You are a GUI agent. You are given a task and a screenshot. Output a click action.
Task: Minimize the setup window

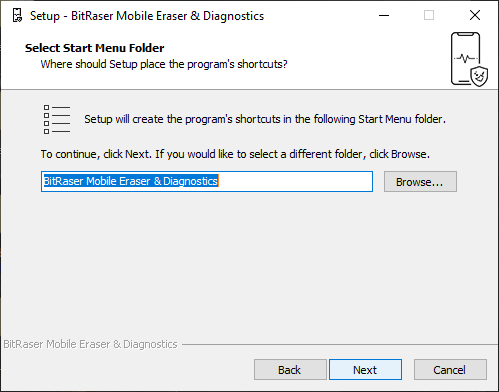pyautogui.click(x=384, y=15)
